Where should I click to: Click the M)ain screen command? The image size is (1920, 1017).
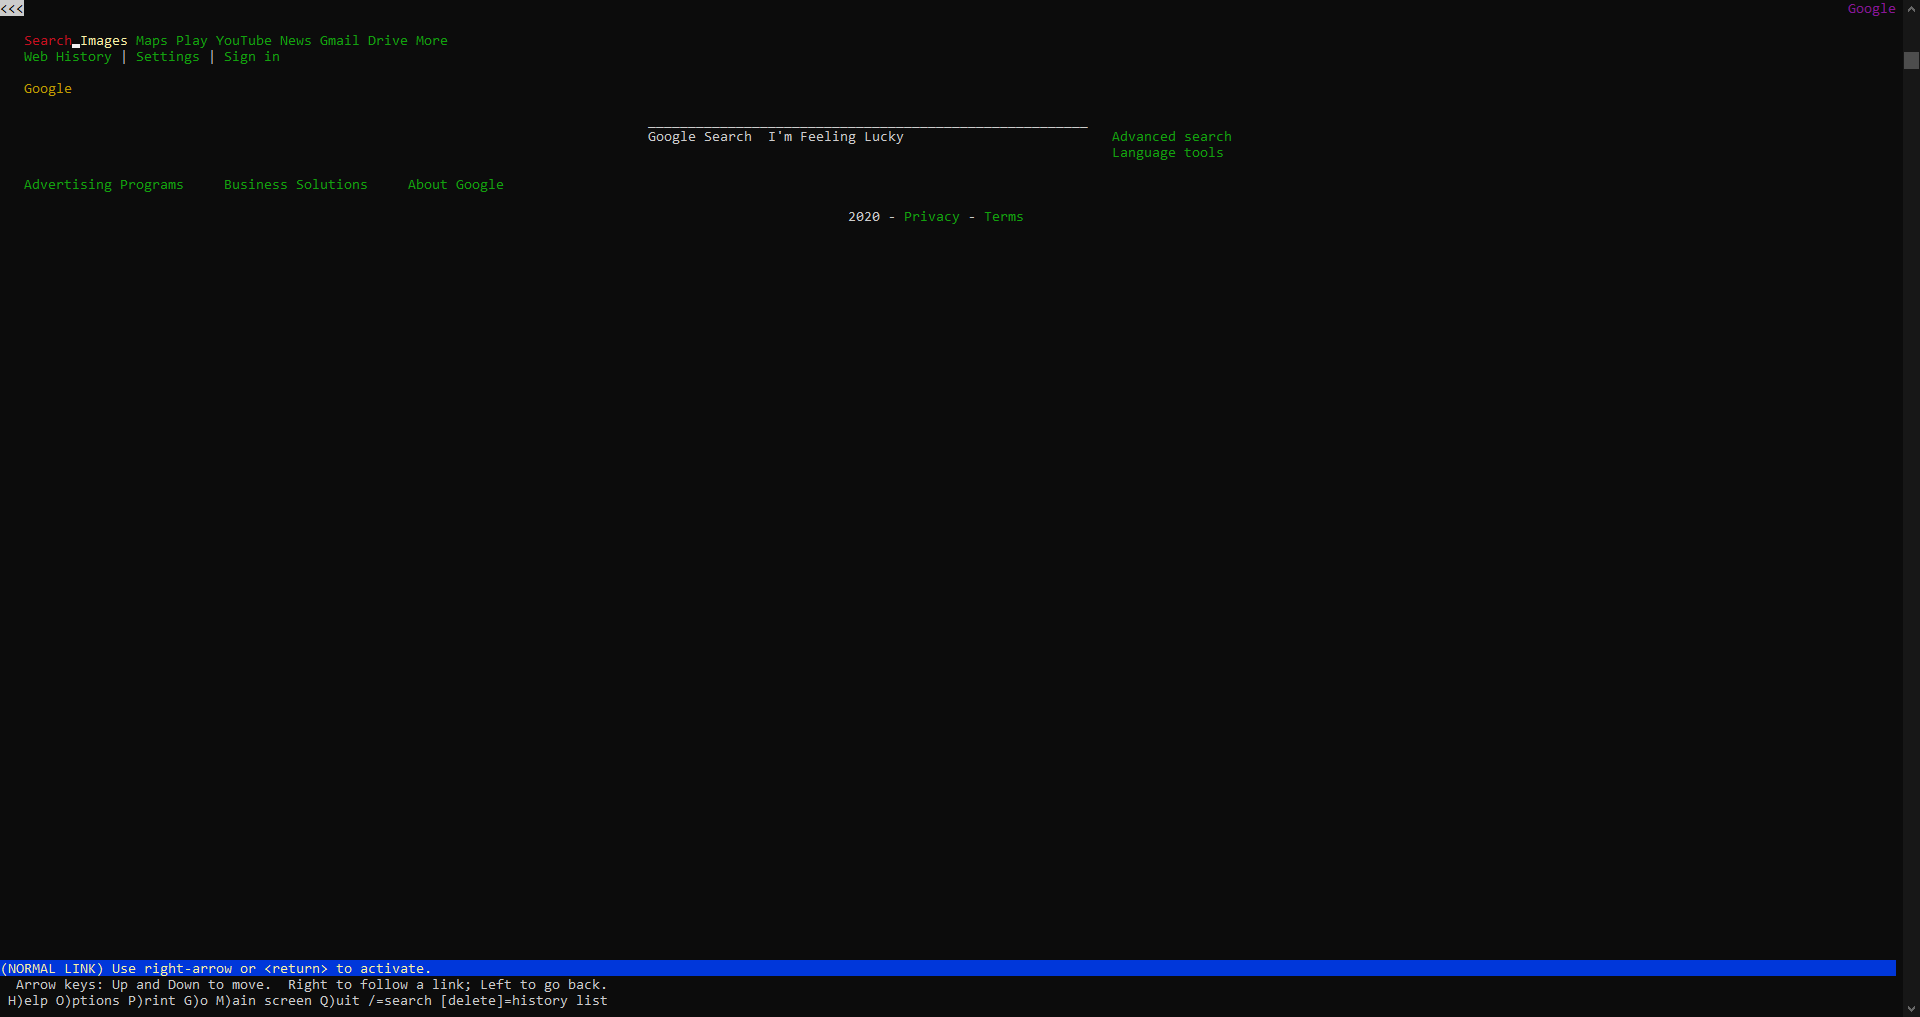[264, 1001]
